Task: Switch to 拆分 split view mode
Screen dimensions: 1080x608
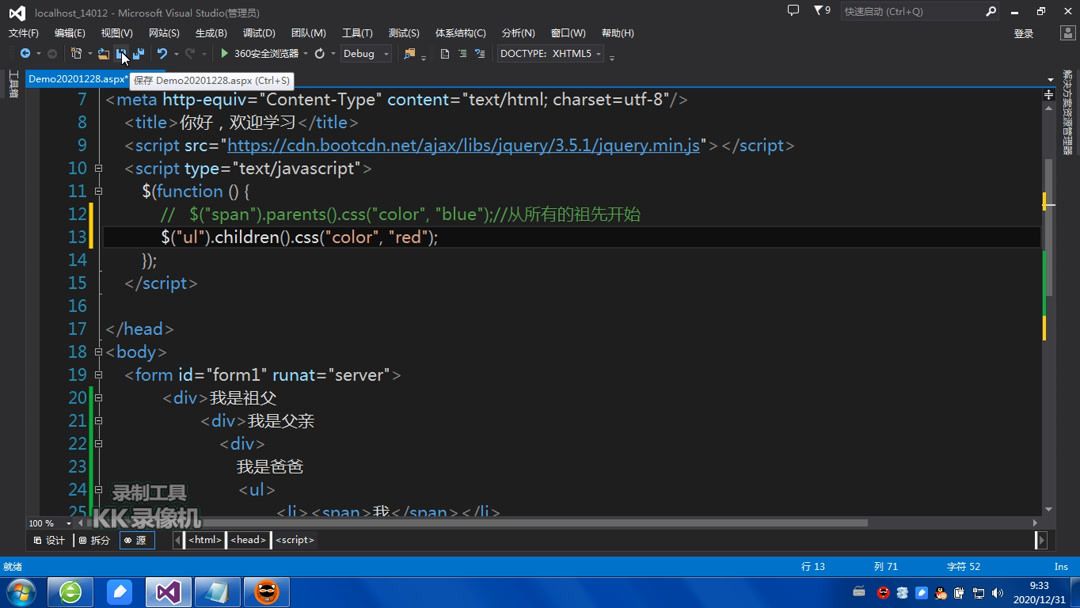Action: pos(95,540)
